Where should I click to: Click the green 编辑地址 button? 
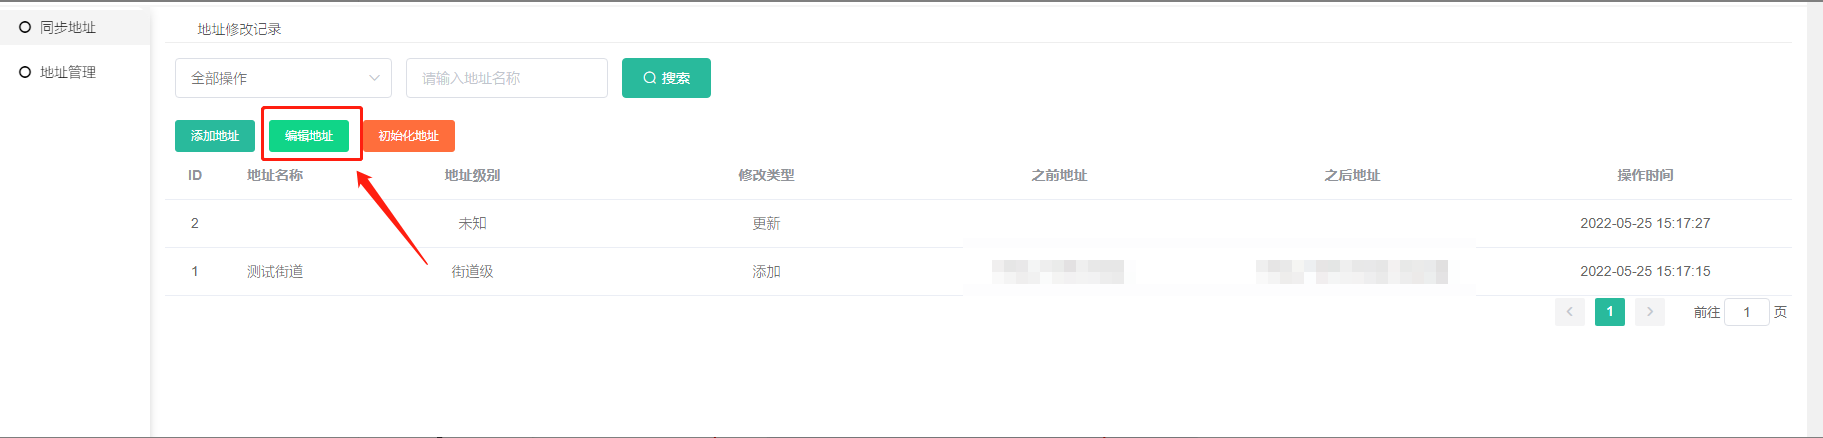[309, 136]
